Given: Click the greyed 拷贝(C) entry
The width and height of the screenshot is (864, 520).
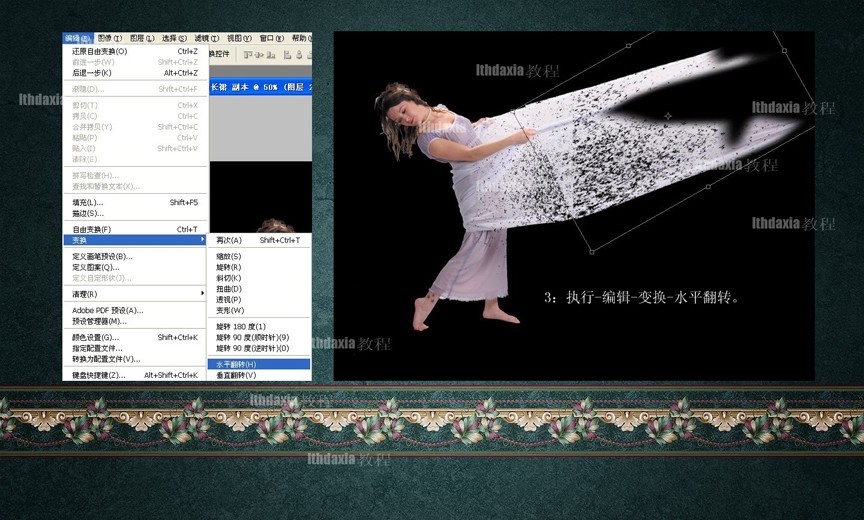Looking at the screenshot, I should point(135,116).
